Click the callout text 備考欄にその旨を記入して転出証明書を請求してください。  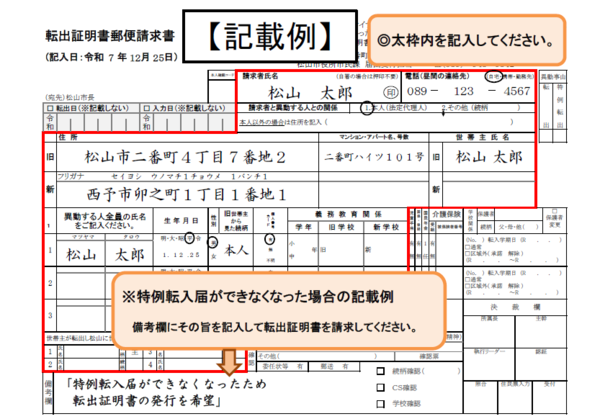click(274, 327)
